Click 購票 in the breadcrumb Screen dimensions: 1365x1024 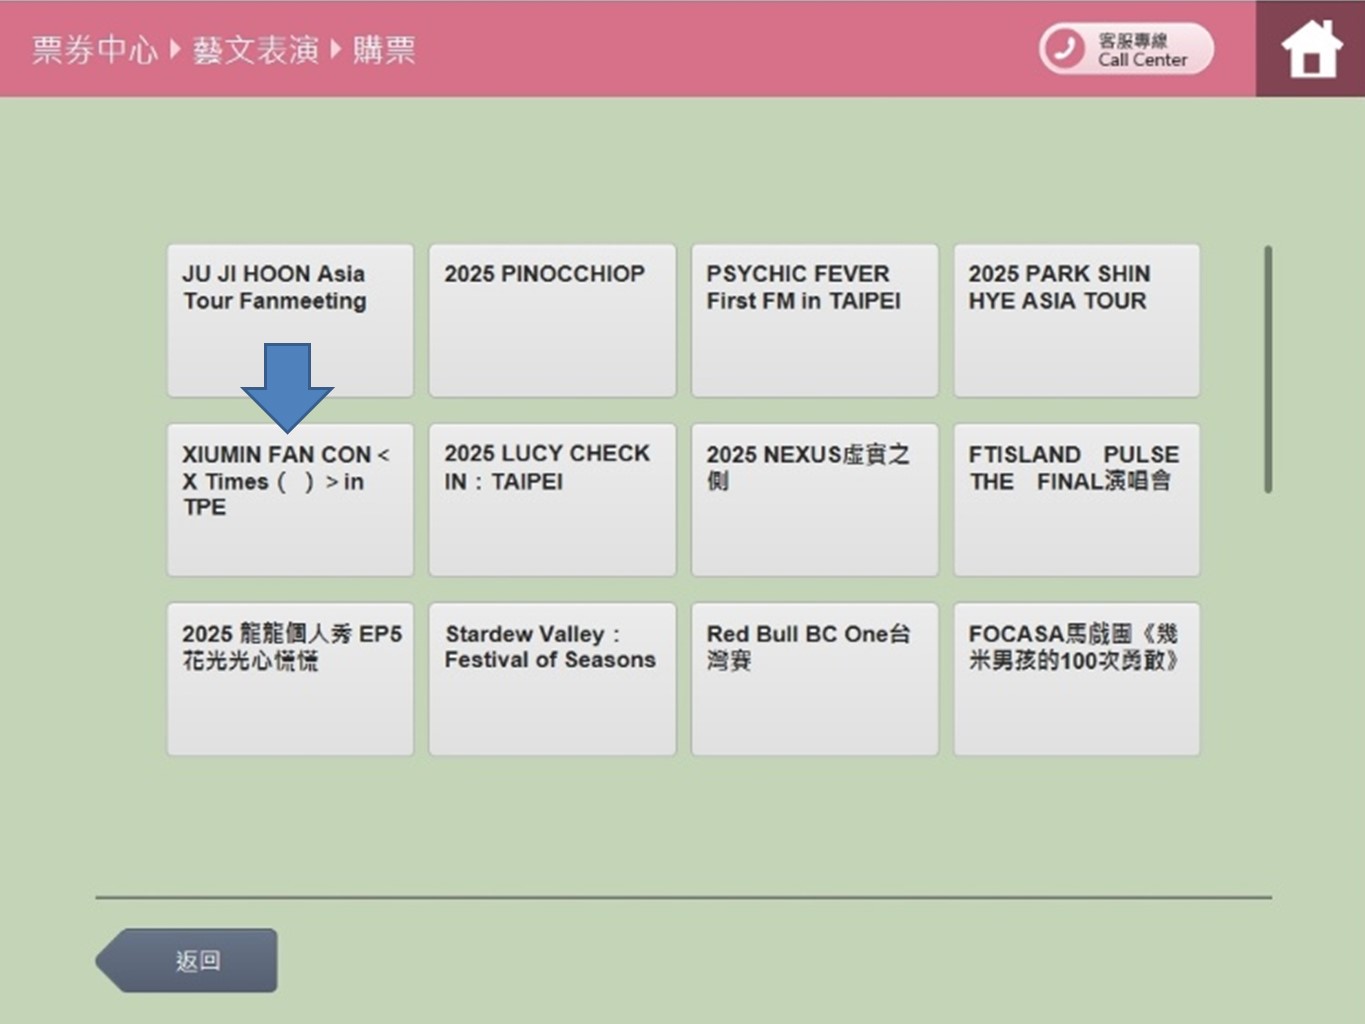(x=384, y=49)
